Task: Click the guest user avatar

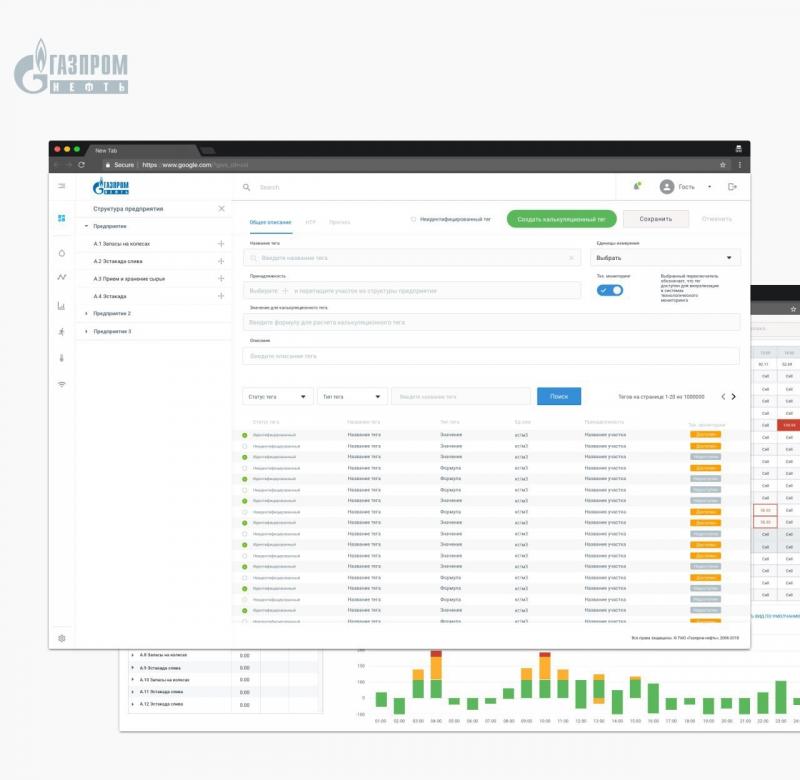Action: tap(667, 187)
